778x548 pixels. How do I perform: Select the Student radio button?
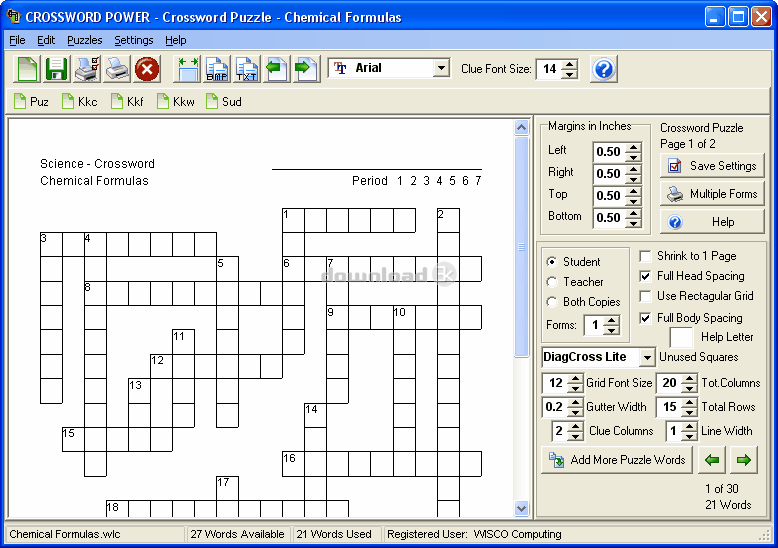551,262
